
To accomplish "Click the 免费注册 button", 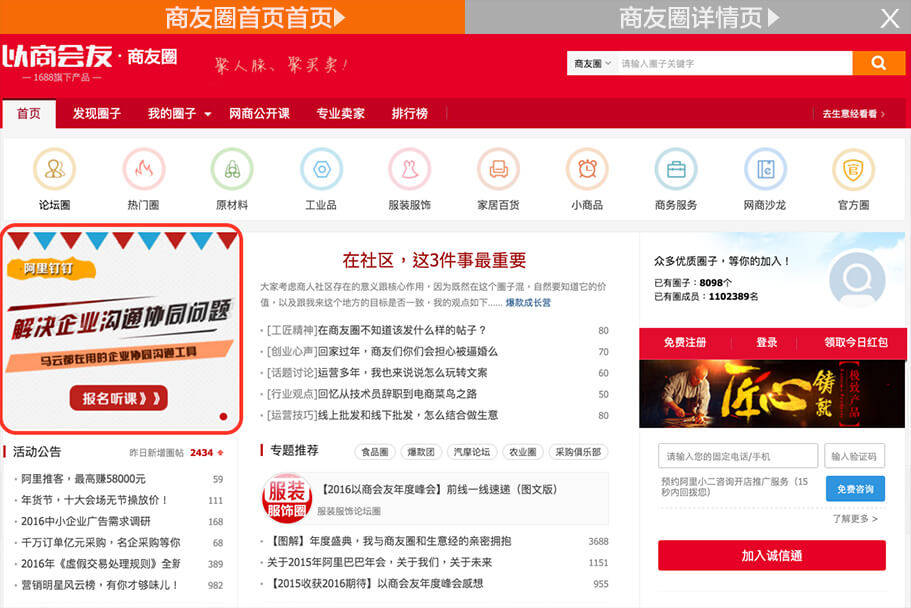I will tap(684, 342).
